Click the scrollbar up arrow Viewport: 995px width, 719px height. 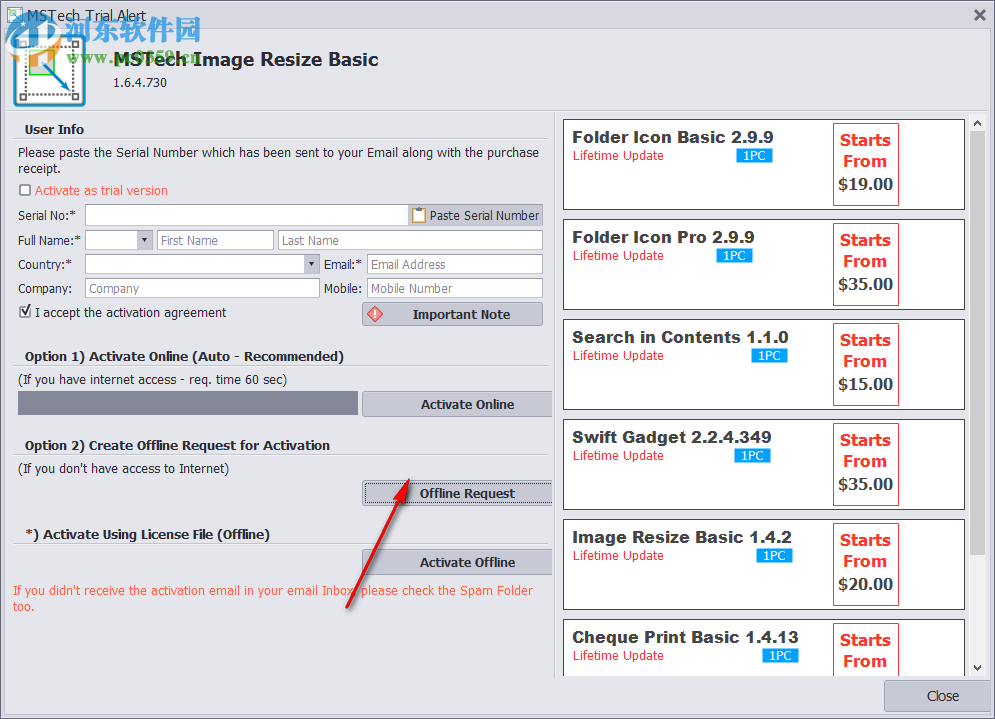point(977,122)
